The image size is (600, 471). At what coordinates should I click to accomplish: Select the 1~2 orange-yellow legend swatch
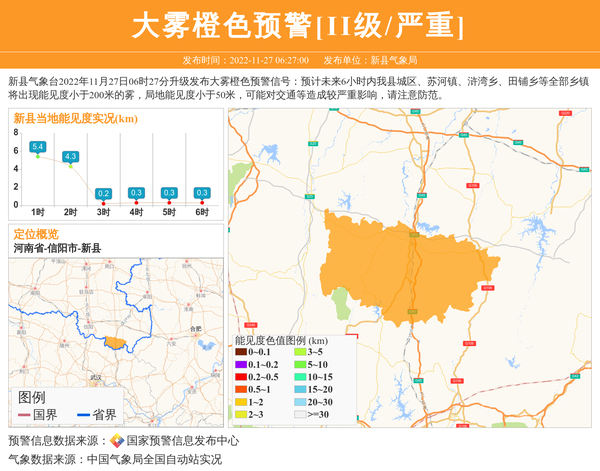click(x=240, y=402)
